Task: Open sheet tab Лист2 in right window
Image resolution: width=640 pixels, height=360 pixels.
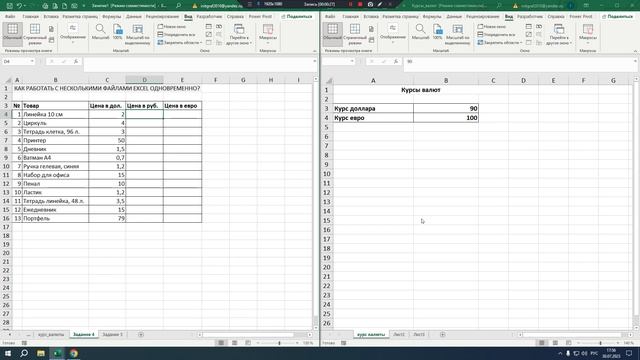Action: click(x=399, y=334)
